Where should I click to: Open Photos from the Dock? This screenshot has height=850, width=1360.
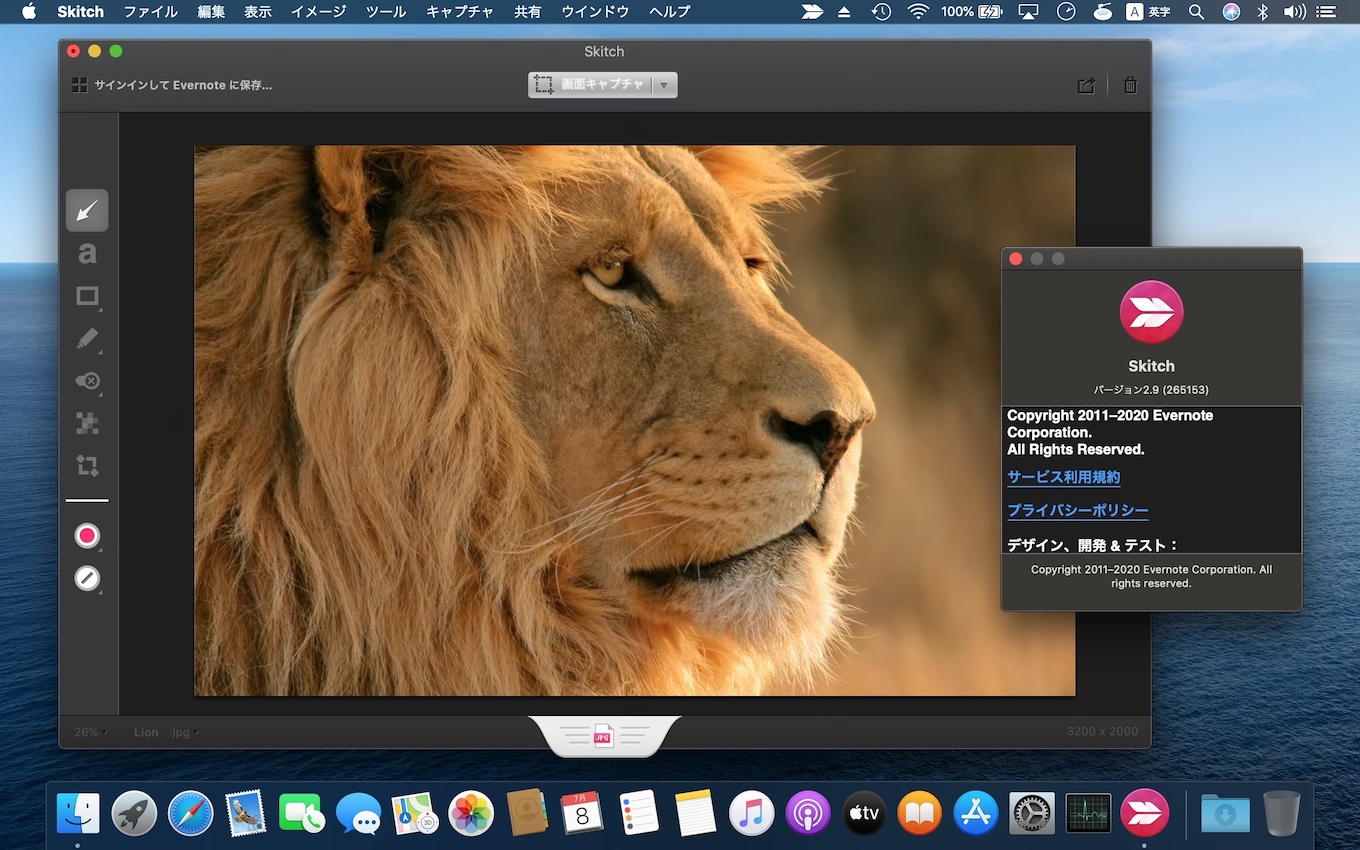[470, 813]
